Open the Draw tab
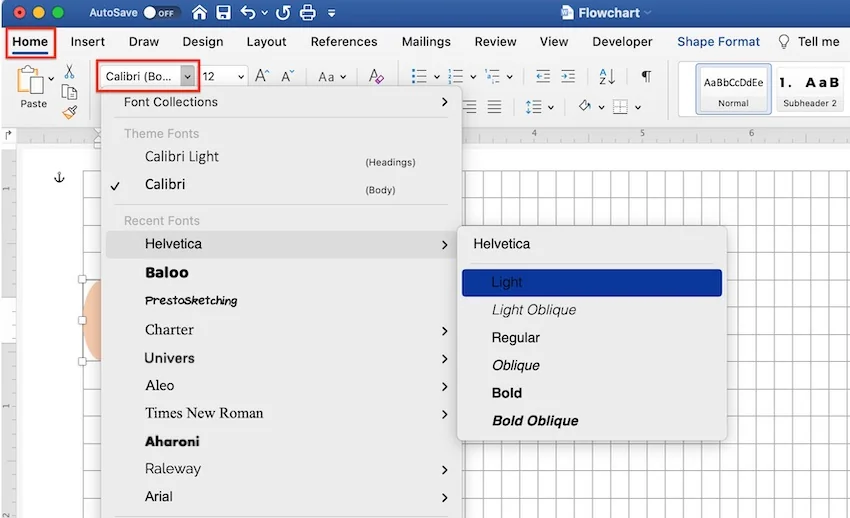The height and width of the screenshot is (518, 850). point(144,42)
